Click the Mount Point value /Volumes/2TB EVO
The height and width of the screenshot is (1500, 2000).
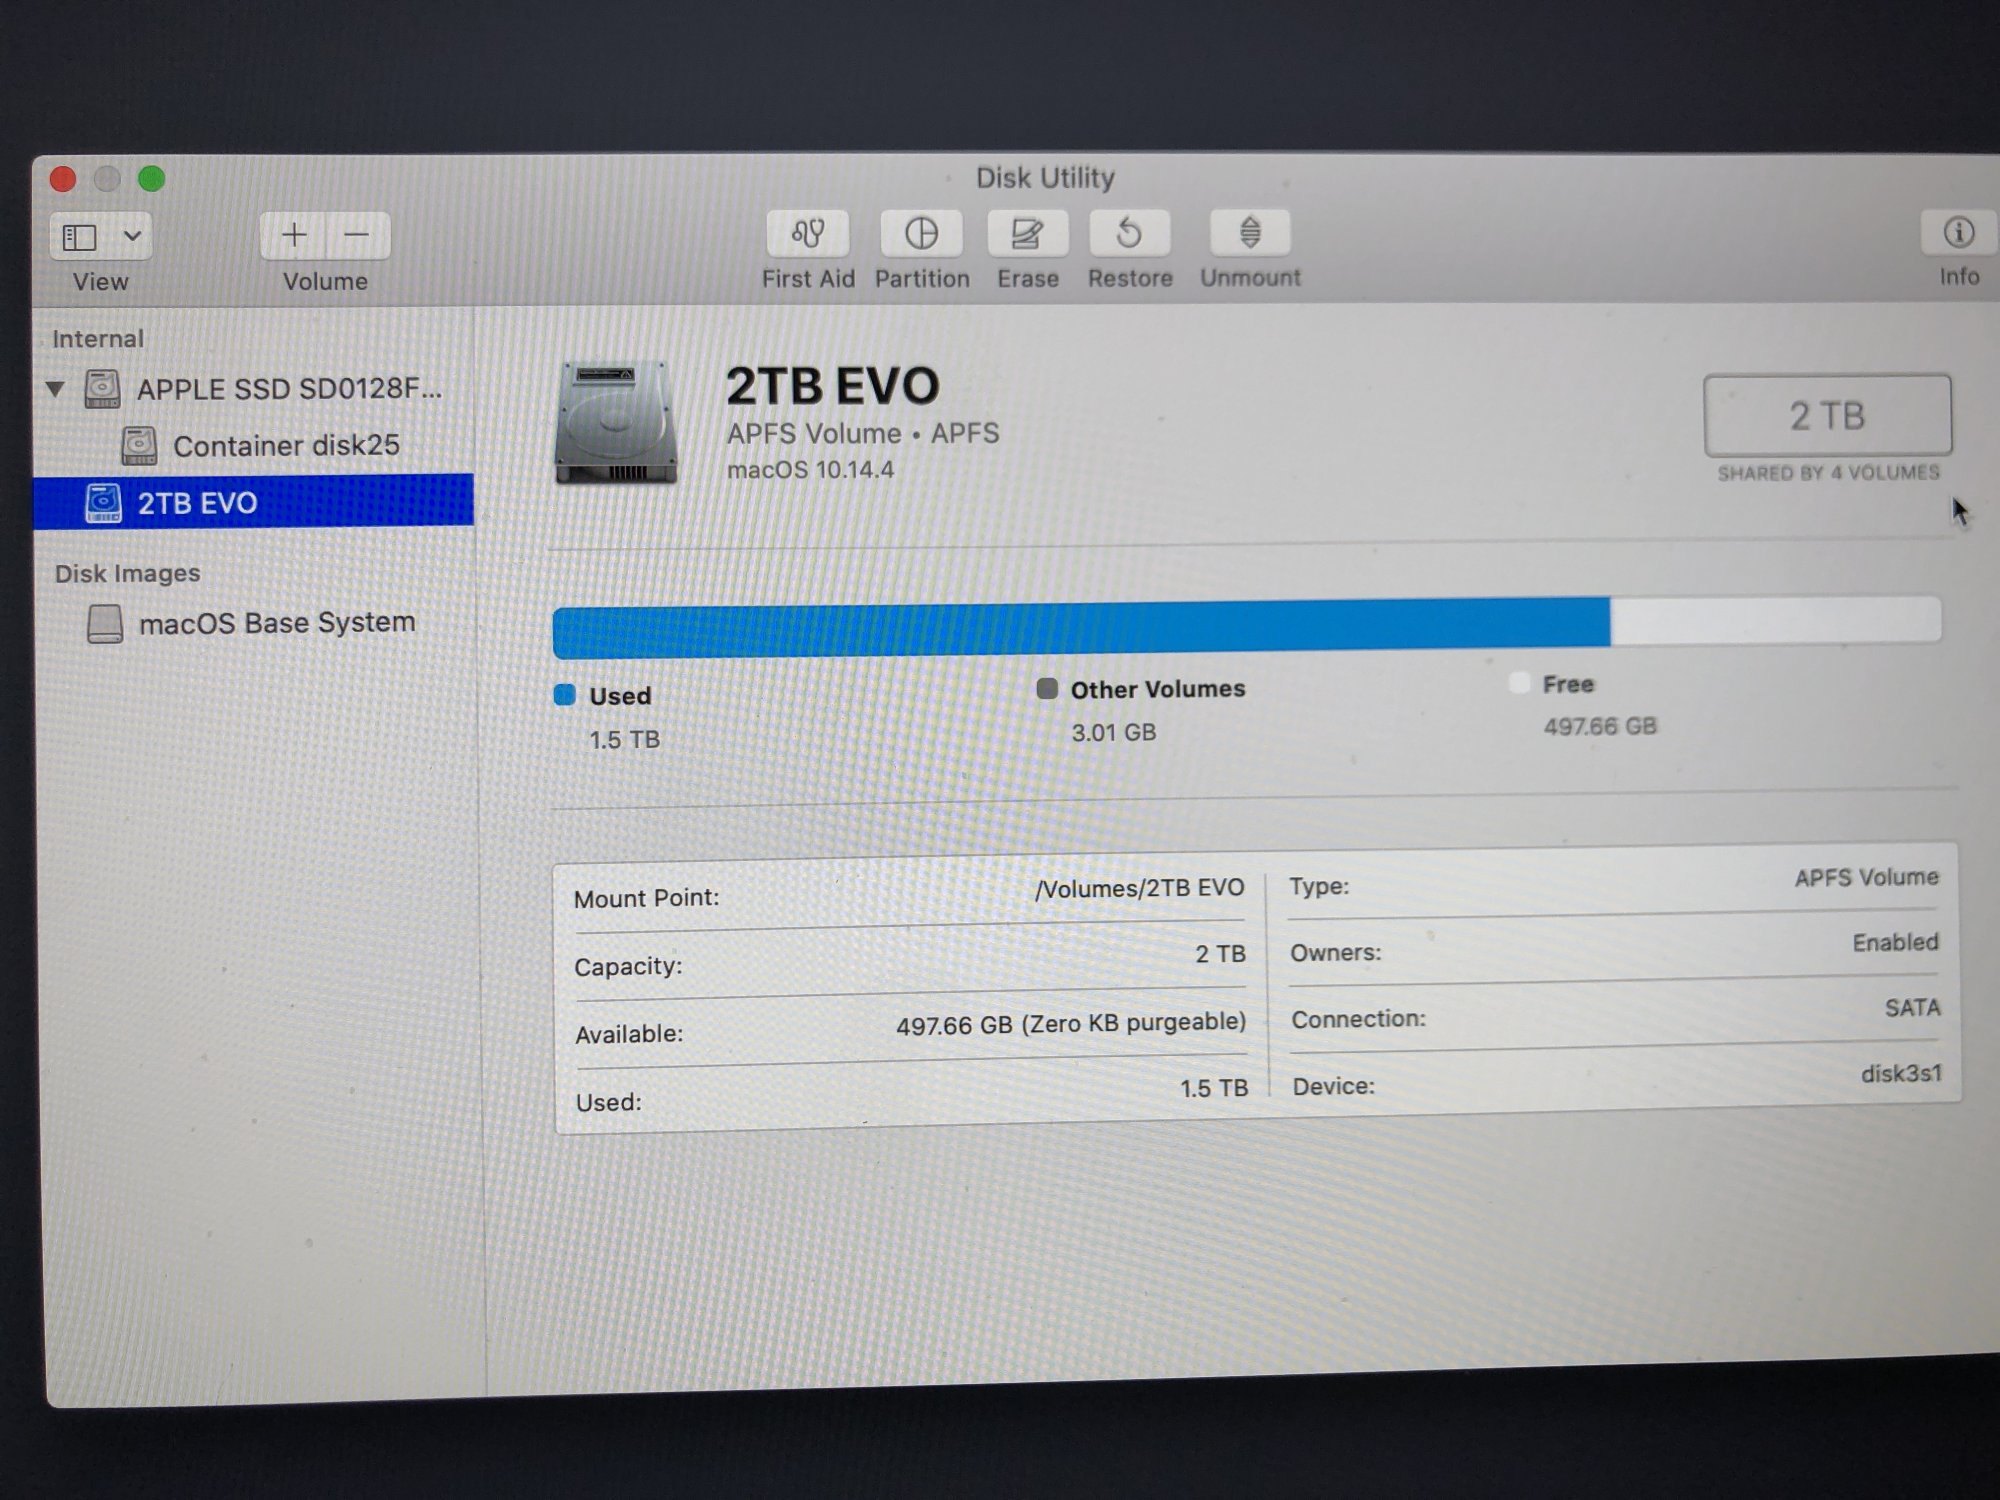(x=1139, y=888)
